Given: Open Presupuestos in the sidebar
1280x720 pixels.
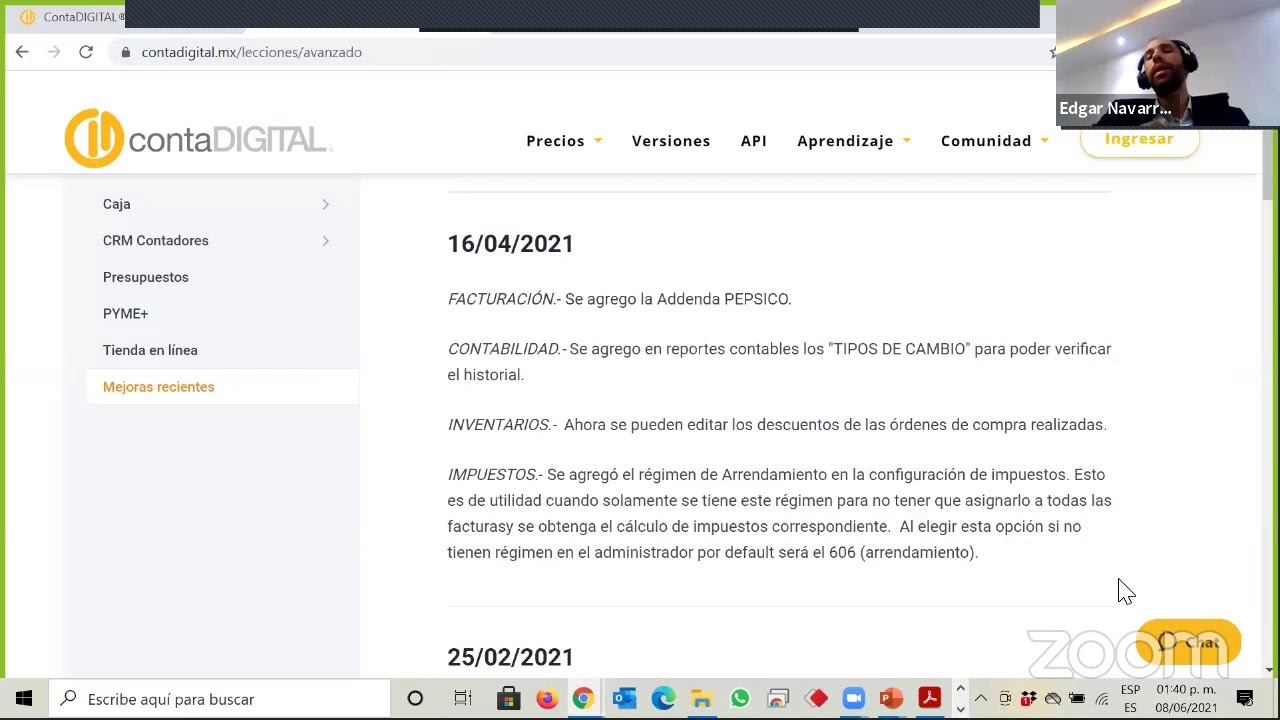Looking at the screenshot, I should [146, 277].
